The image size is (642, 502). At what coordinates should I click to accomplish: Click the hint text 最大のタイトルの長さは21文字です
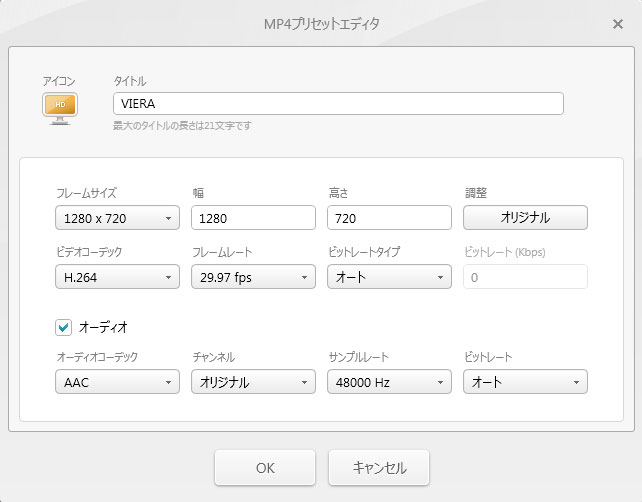pos(182,126)
